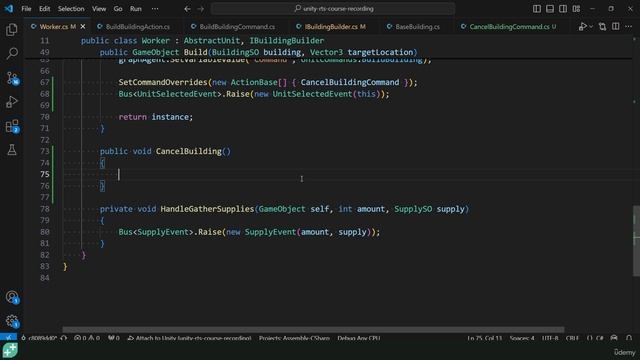Change indentation via 'Spaces: 4'
Screen dimensions: 640x360
(x=522, y=338)
